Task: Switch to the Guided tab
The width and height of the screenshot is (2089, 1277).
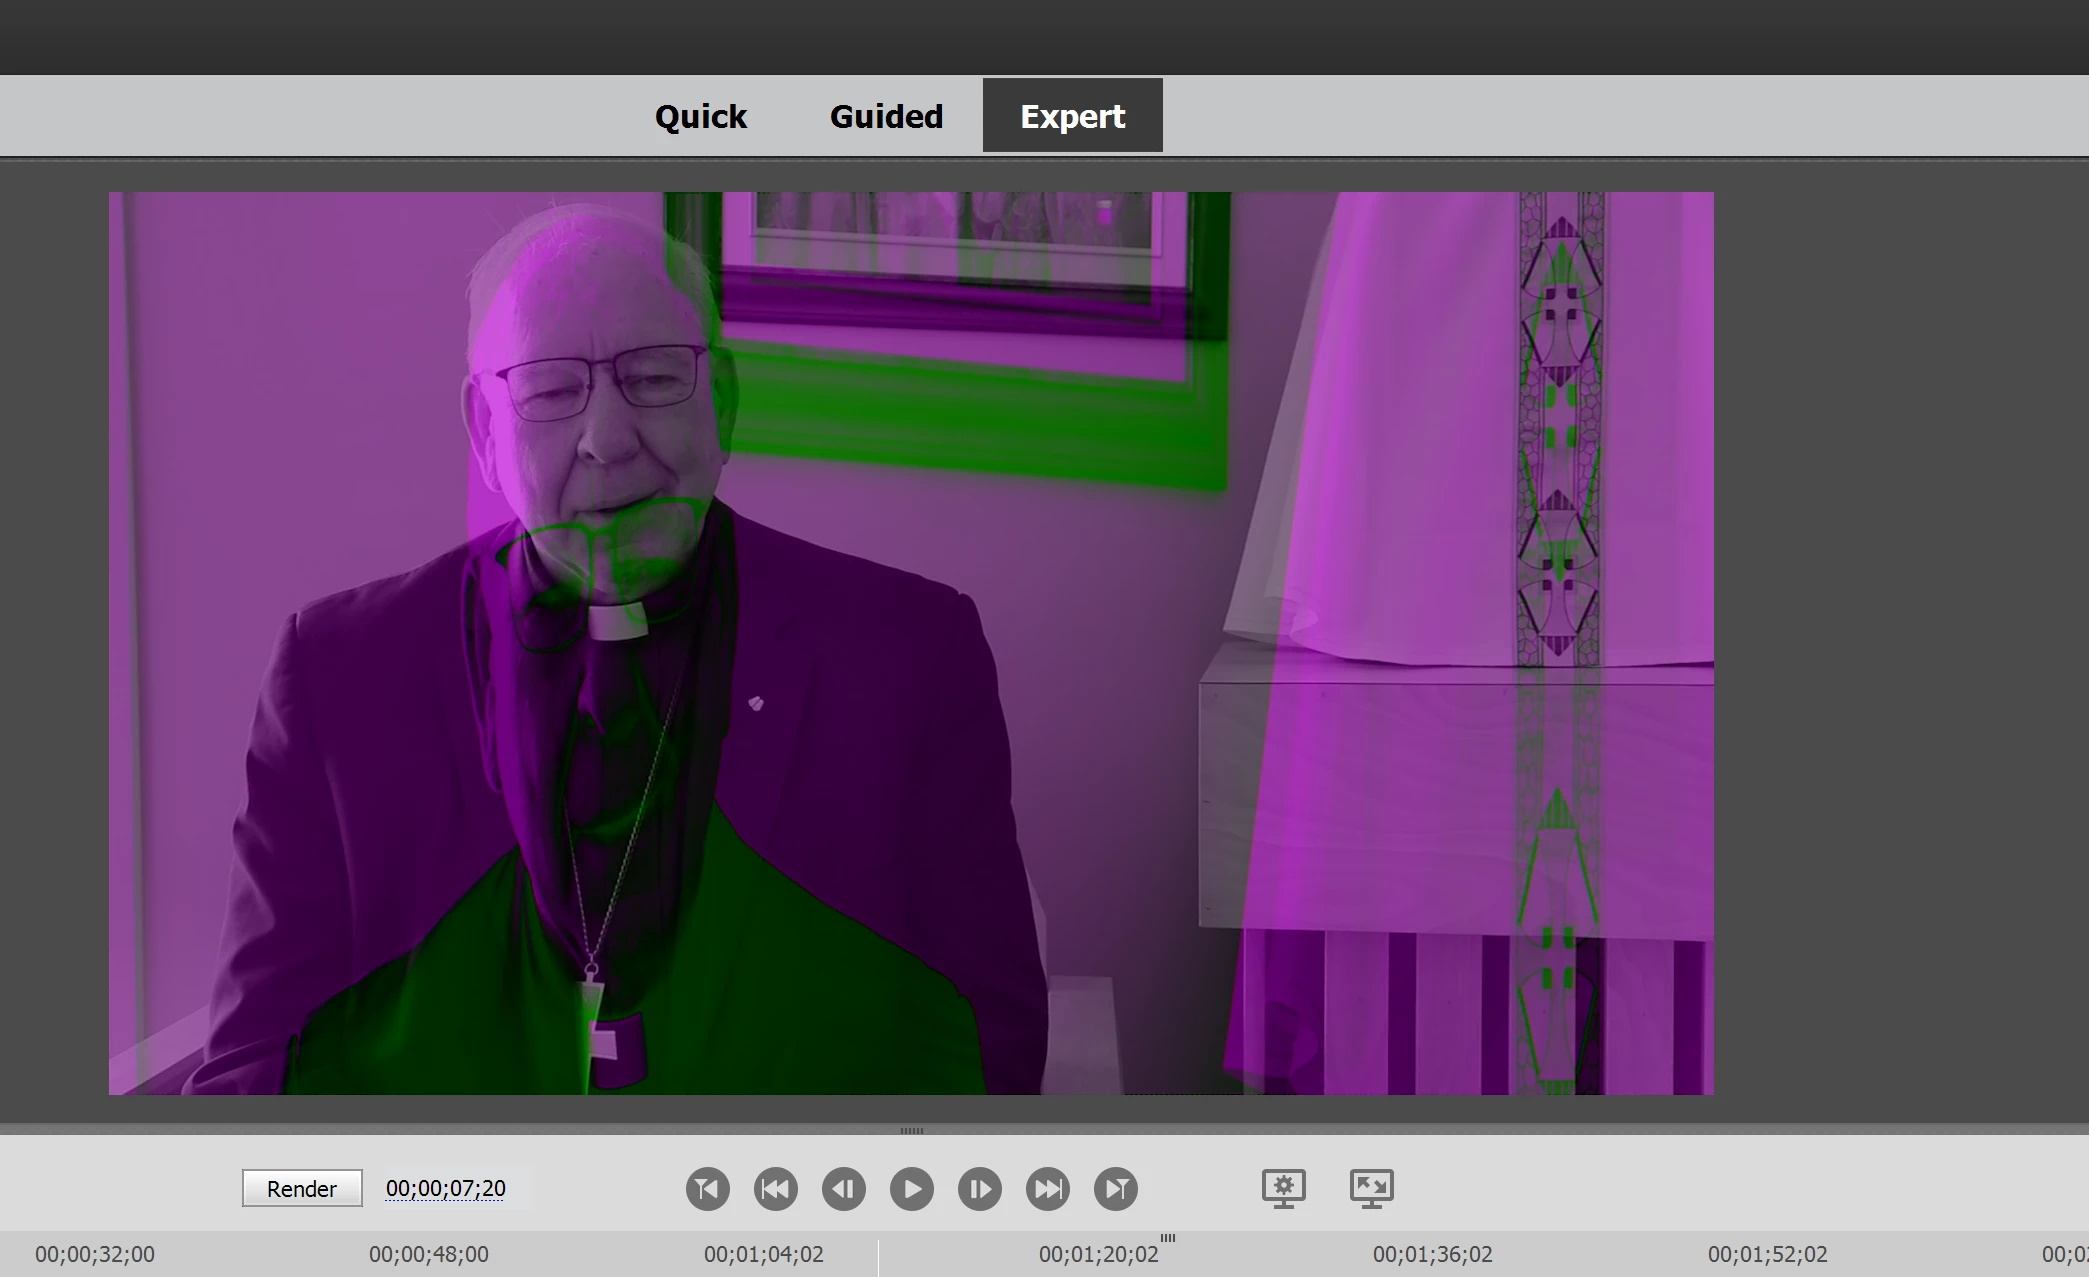Action: pyautogui.click(x=886, y=116)
